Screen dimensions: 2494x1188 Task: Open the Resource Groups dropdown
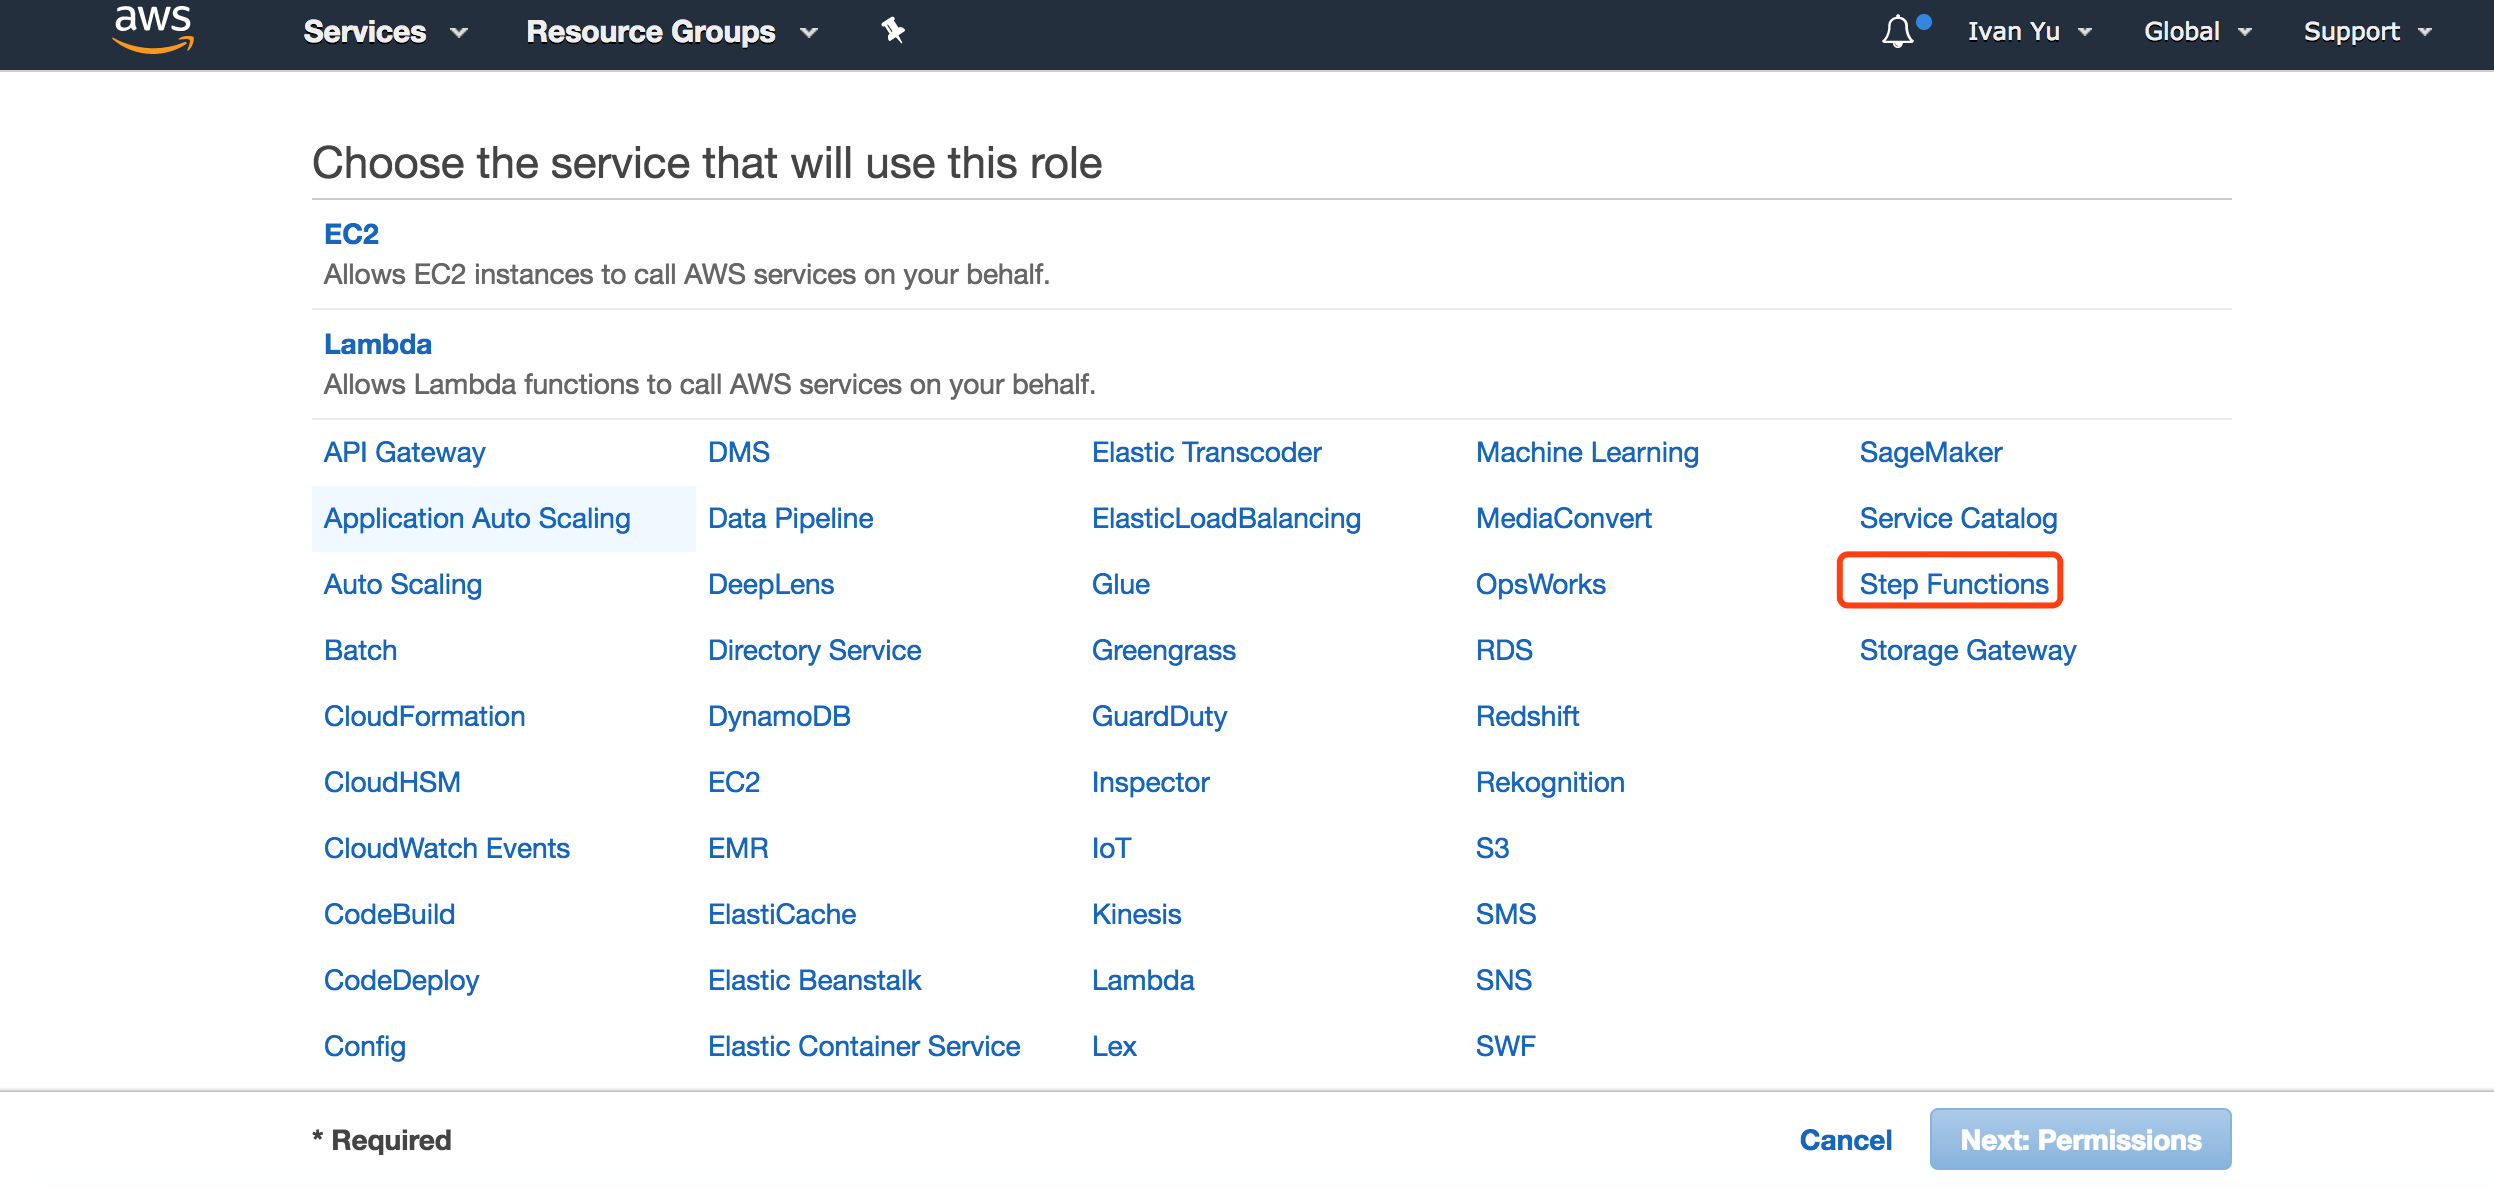(x=671, y=32)
